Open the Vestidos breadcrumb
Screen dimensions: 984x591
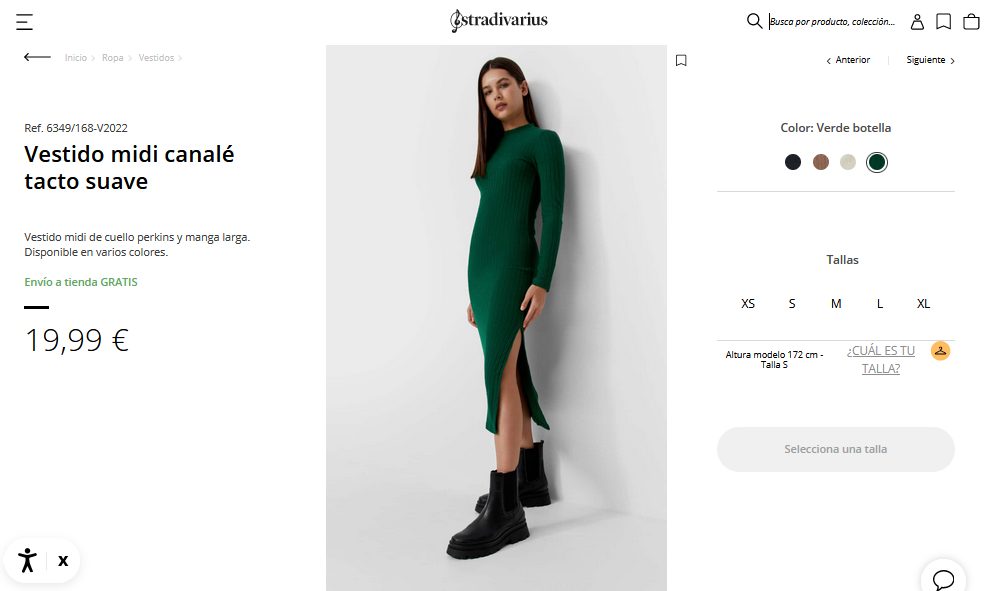pos(156,58)
